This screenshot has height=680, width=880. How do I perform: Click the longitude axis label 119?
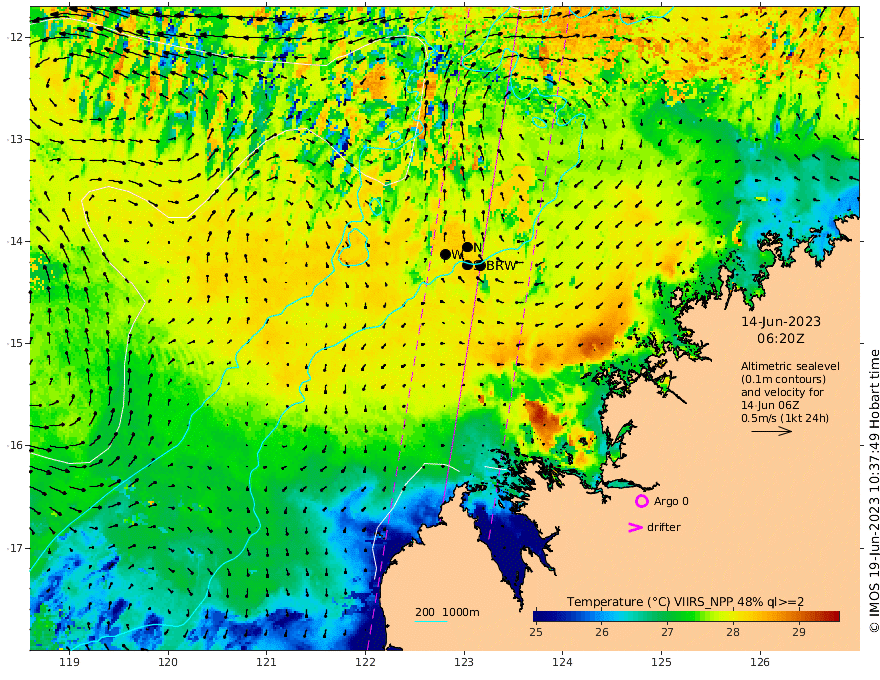coord(70,662)
